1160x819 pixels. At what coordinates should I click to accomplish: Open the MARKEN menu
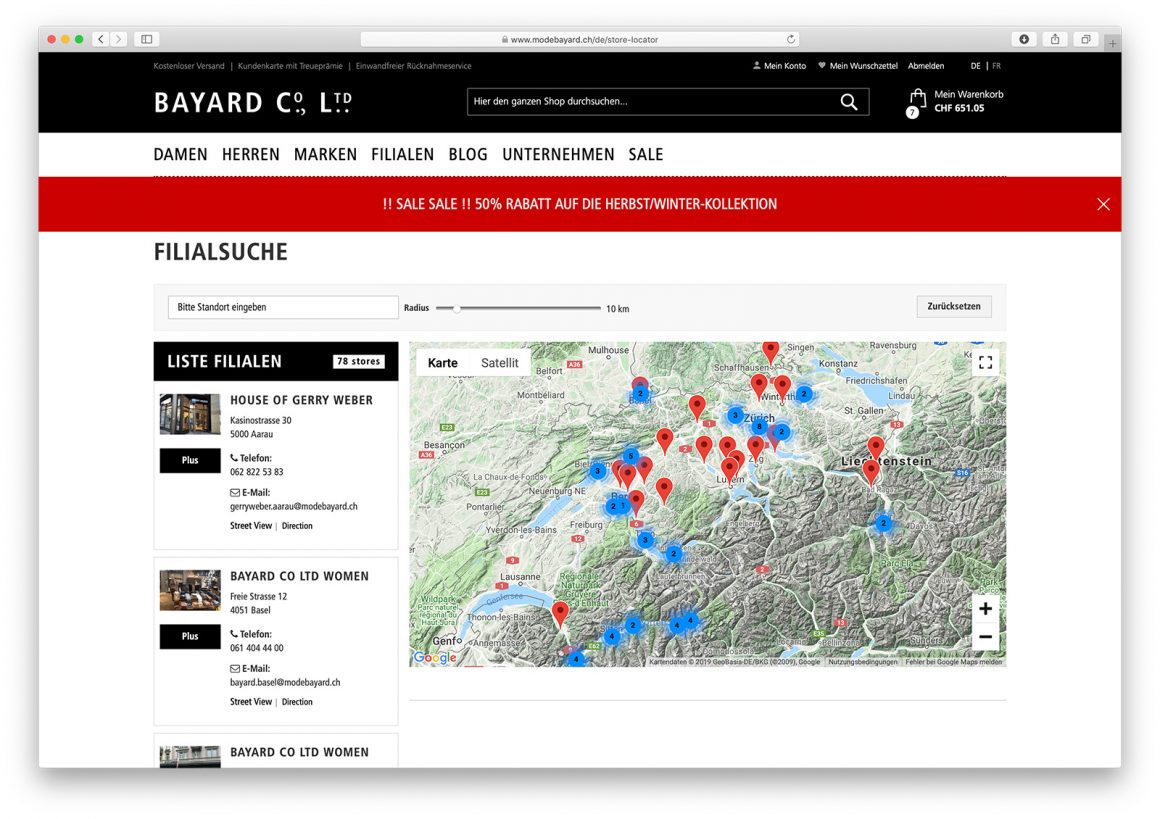coord(326,155)
